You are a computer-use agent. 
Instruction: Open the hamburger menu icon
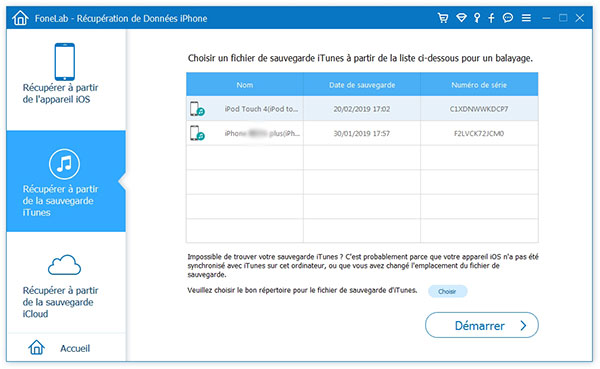526,18
